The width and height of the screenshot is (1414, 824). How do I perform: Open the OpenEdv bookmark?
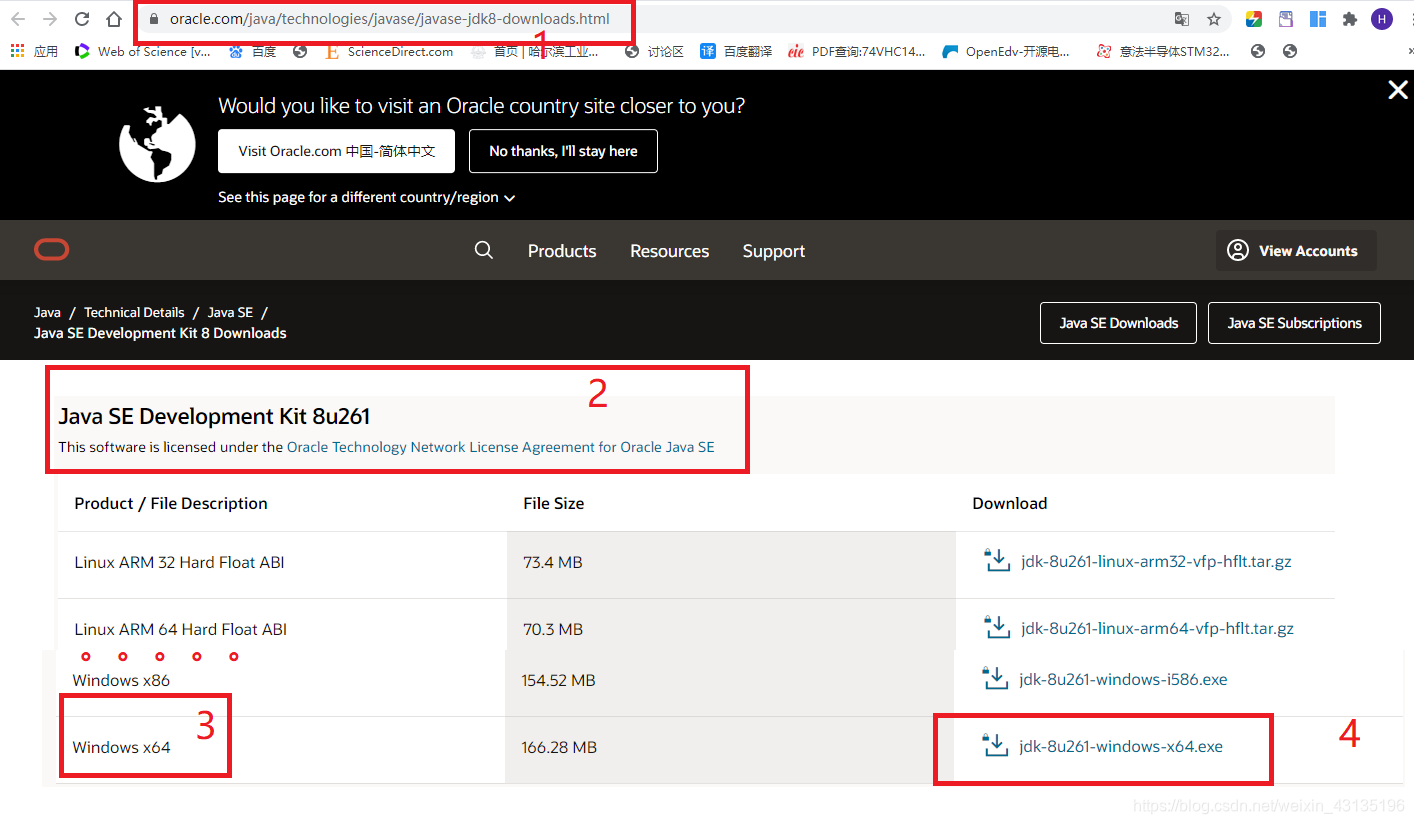click(x=1006, y=51)
